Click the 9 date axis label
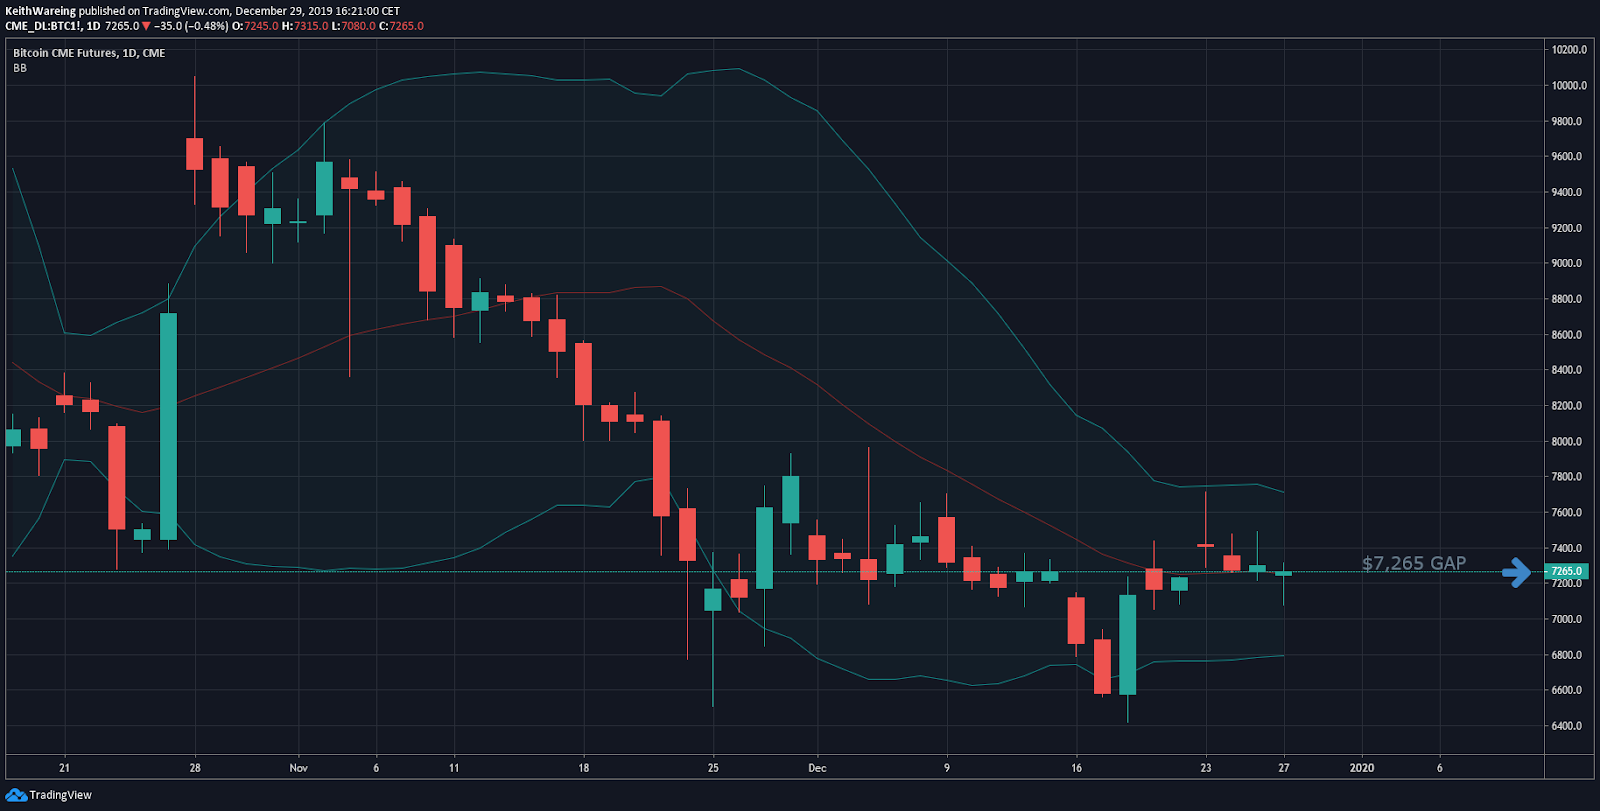The height and width of the screenshot is (811, 1600). click(947, 768)
